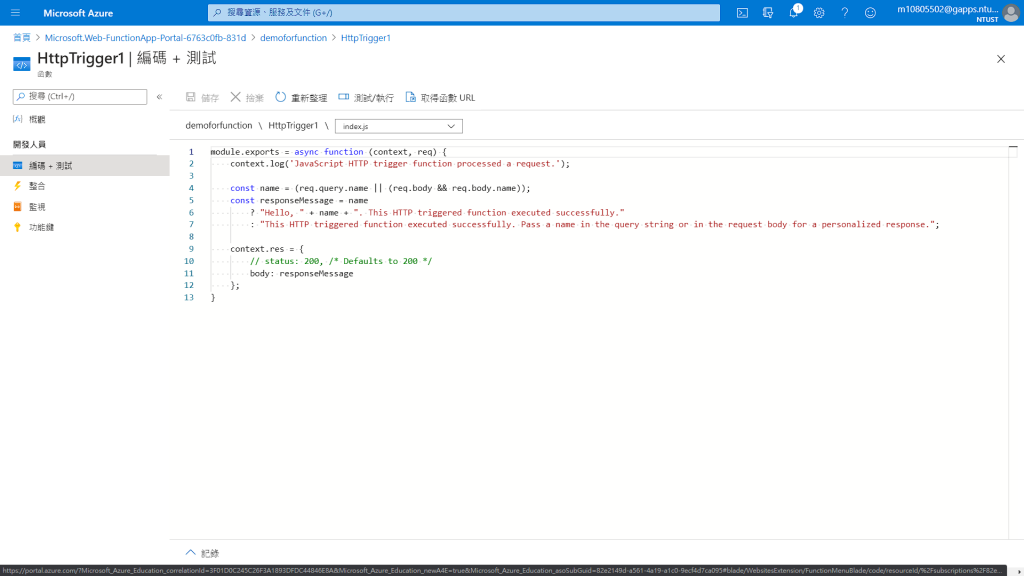Click the editor overview ruler at top right

pos(1013,152)
